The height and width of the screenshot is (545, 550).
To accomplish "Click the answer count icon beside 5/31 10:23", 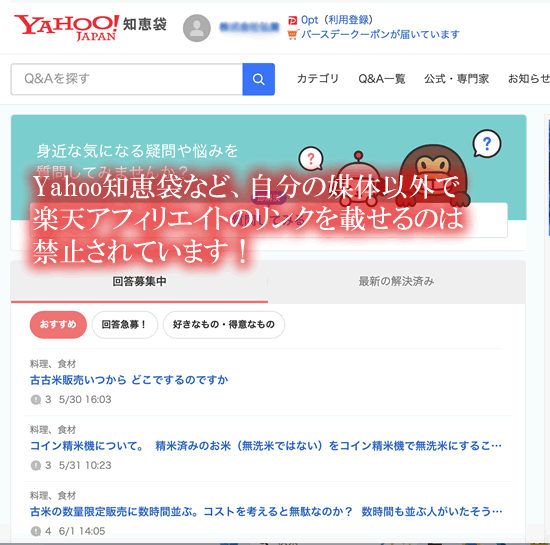I will [x=36, y=465].
